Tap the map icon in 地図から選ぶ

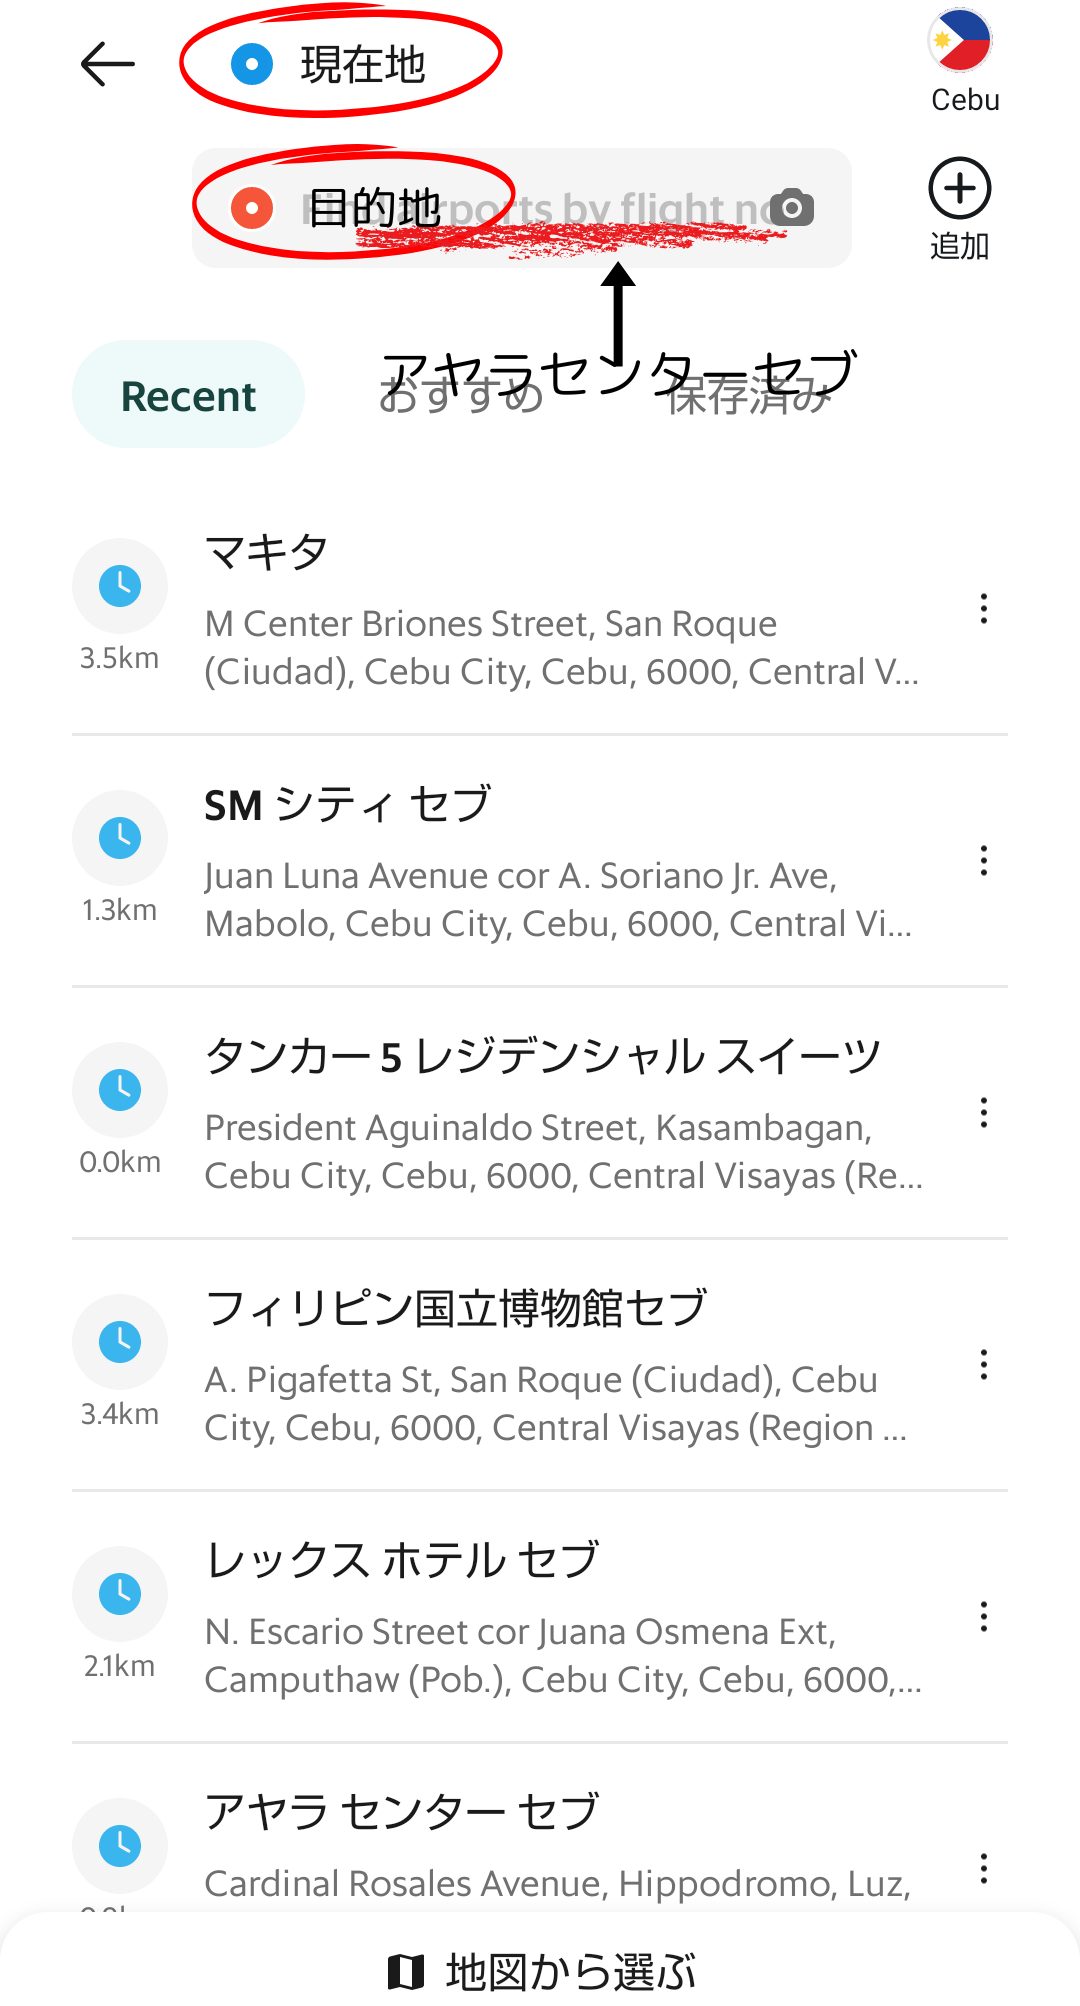(x=405, y=1971)
